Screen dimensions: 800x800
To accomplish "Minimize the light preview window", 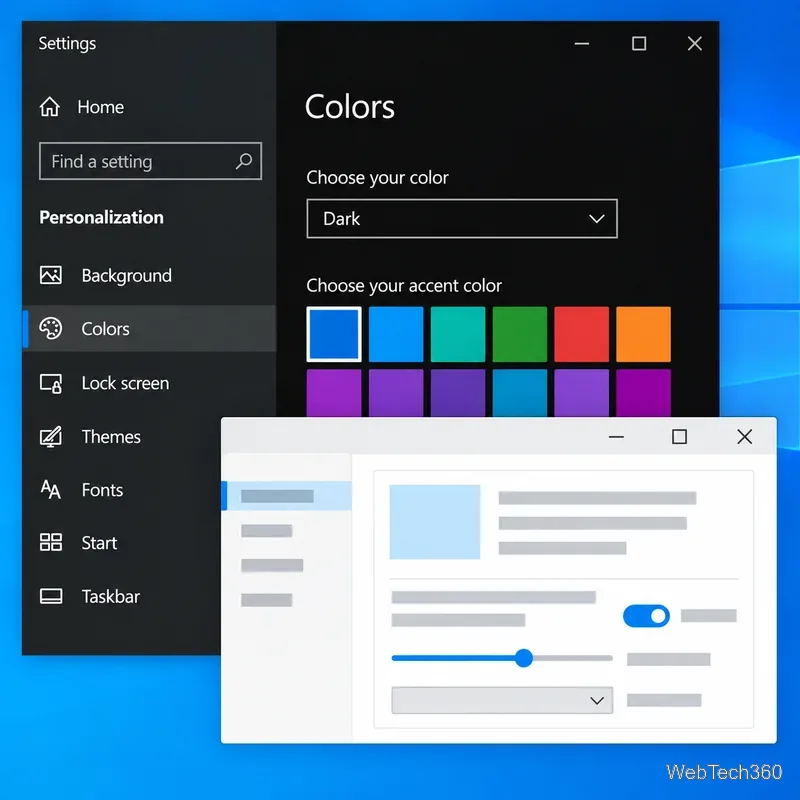I will (x=616, y=437).
